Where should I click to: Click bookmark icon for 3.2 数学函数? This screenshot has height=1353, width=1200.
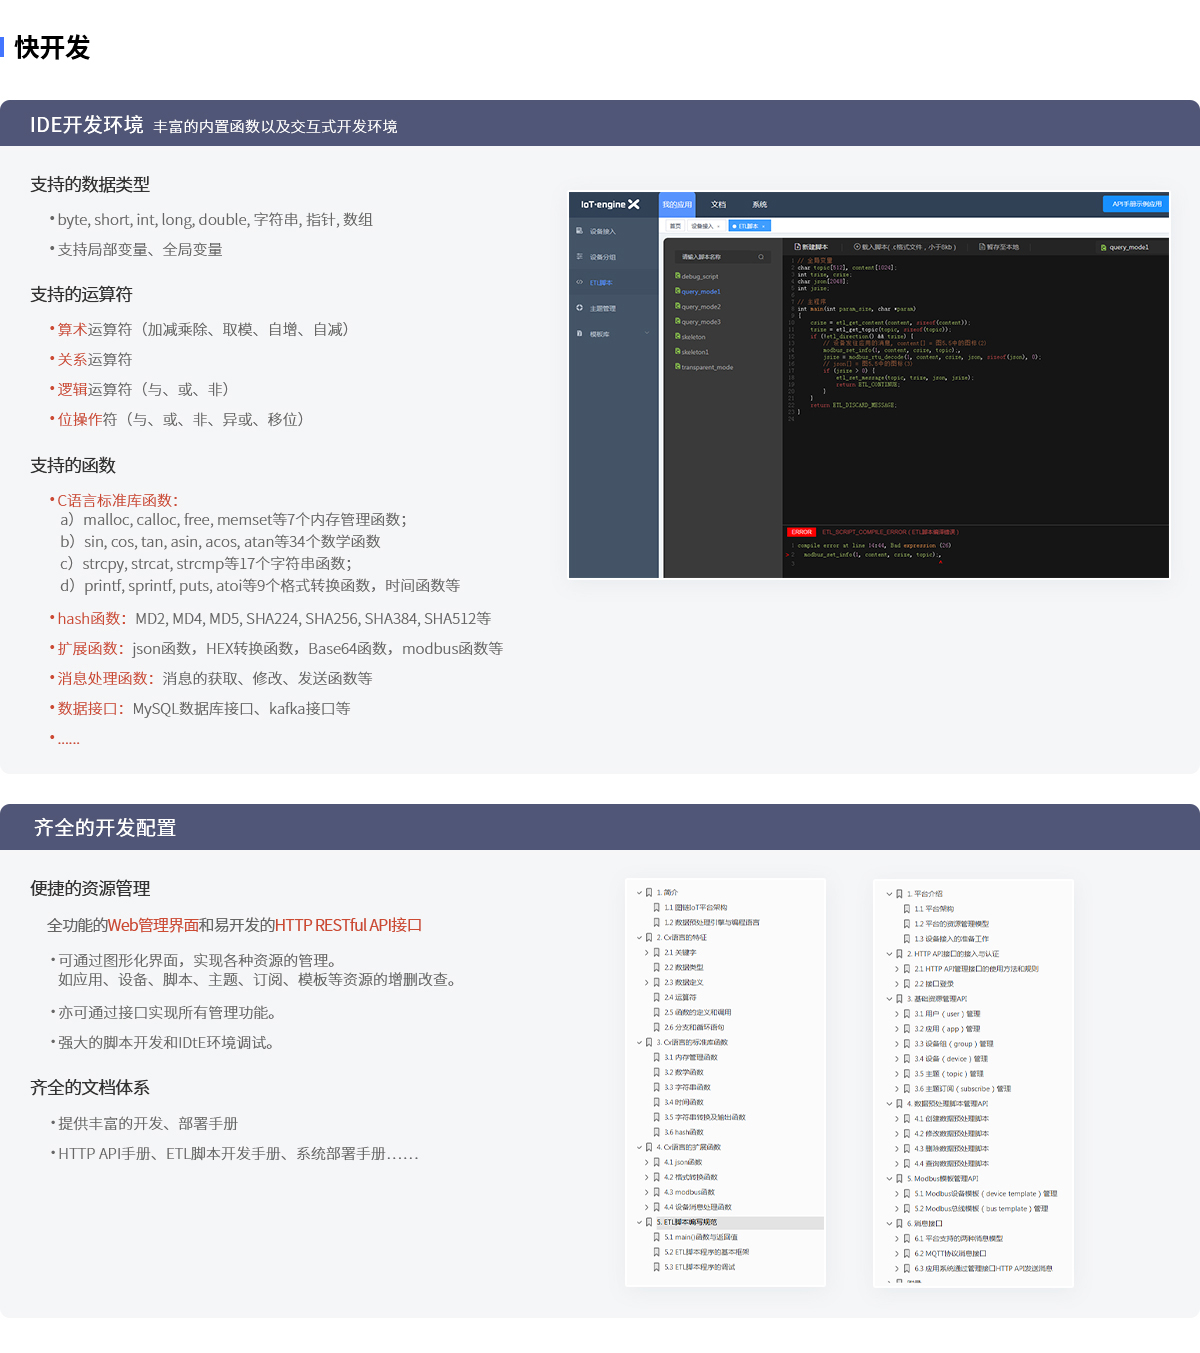(x=657, y=1072)
